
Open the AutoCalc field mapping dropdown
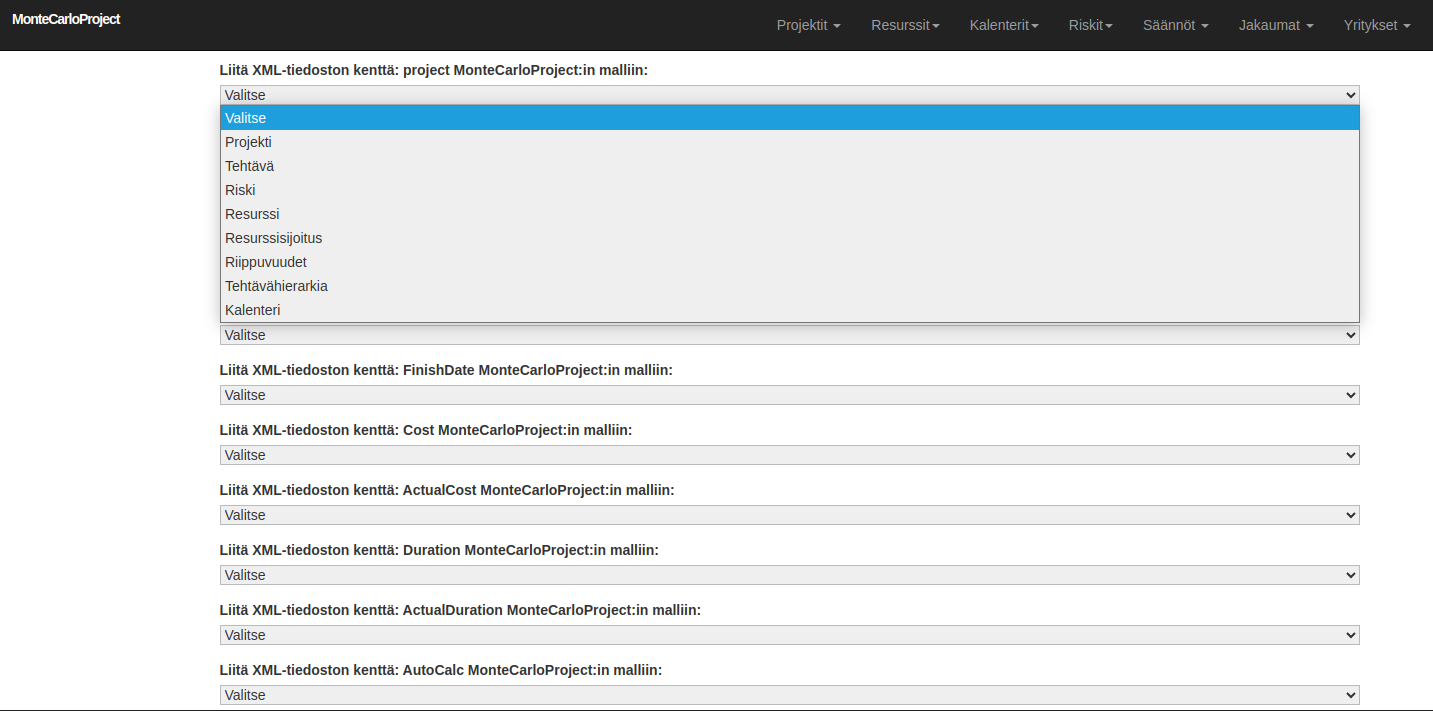789,695
